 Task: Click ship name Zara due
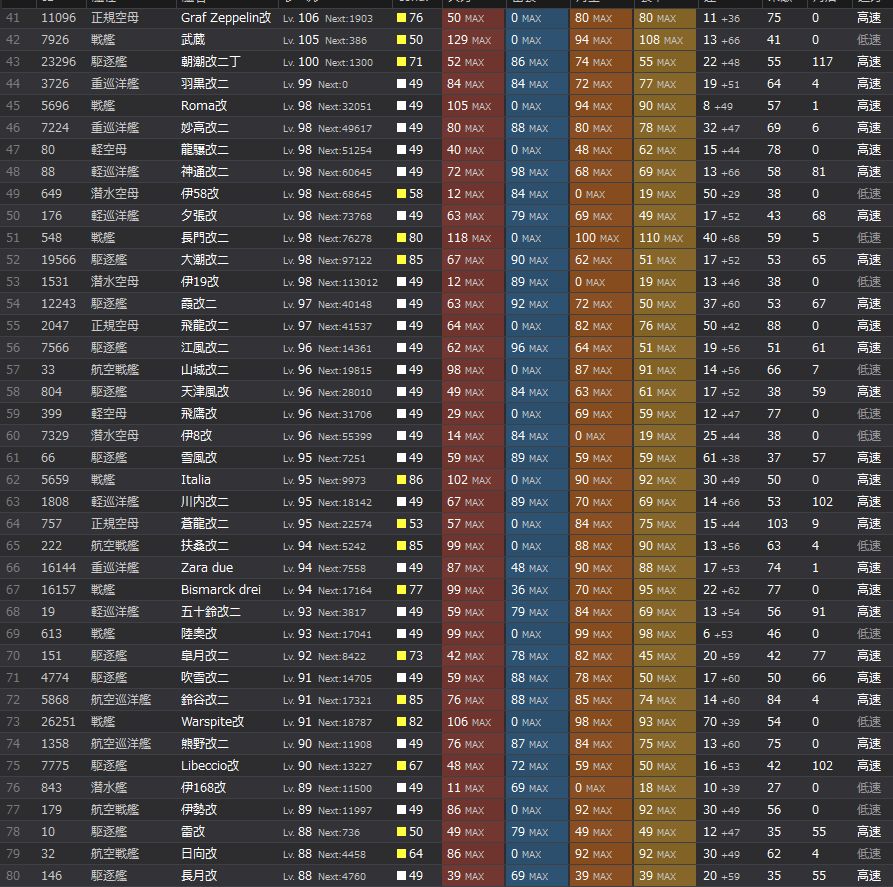pyautogui.click(x=207, y=568)
